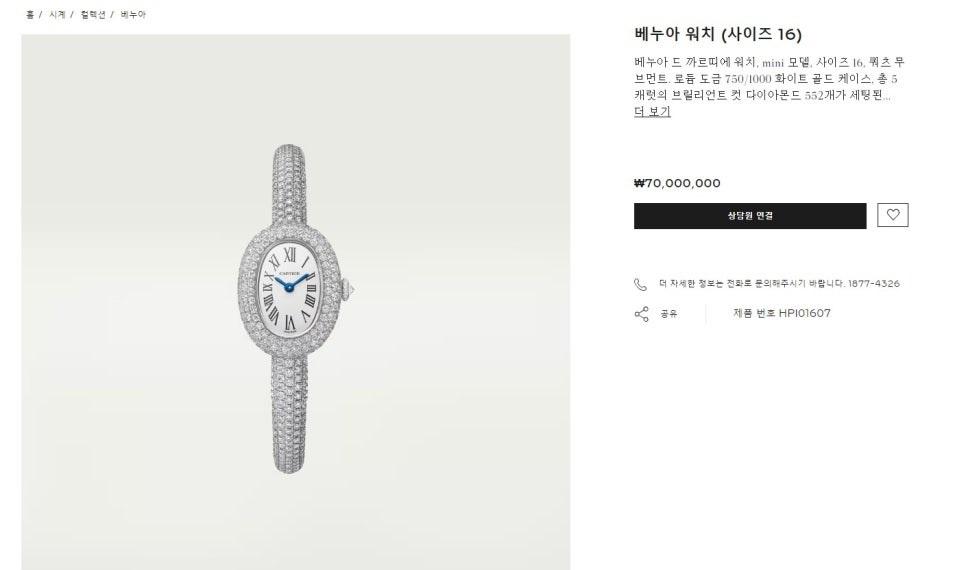Click the 상담원 연결 button
Screen dimensions: 966x570
750,216
